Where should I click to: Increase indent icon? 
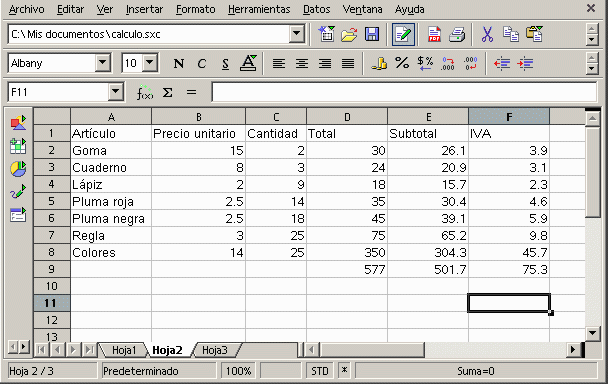click(525, 63)
